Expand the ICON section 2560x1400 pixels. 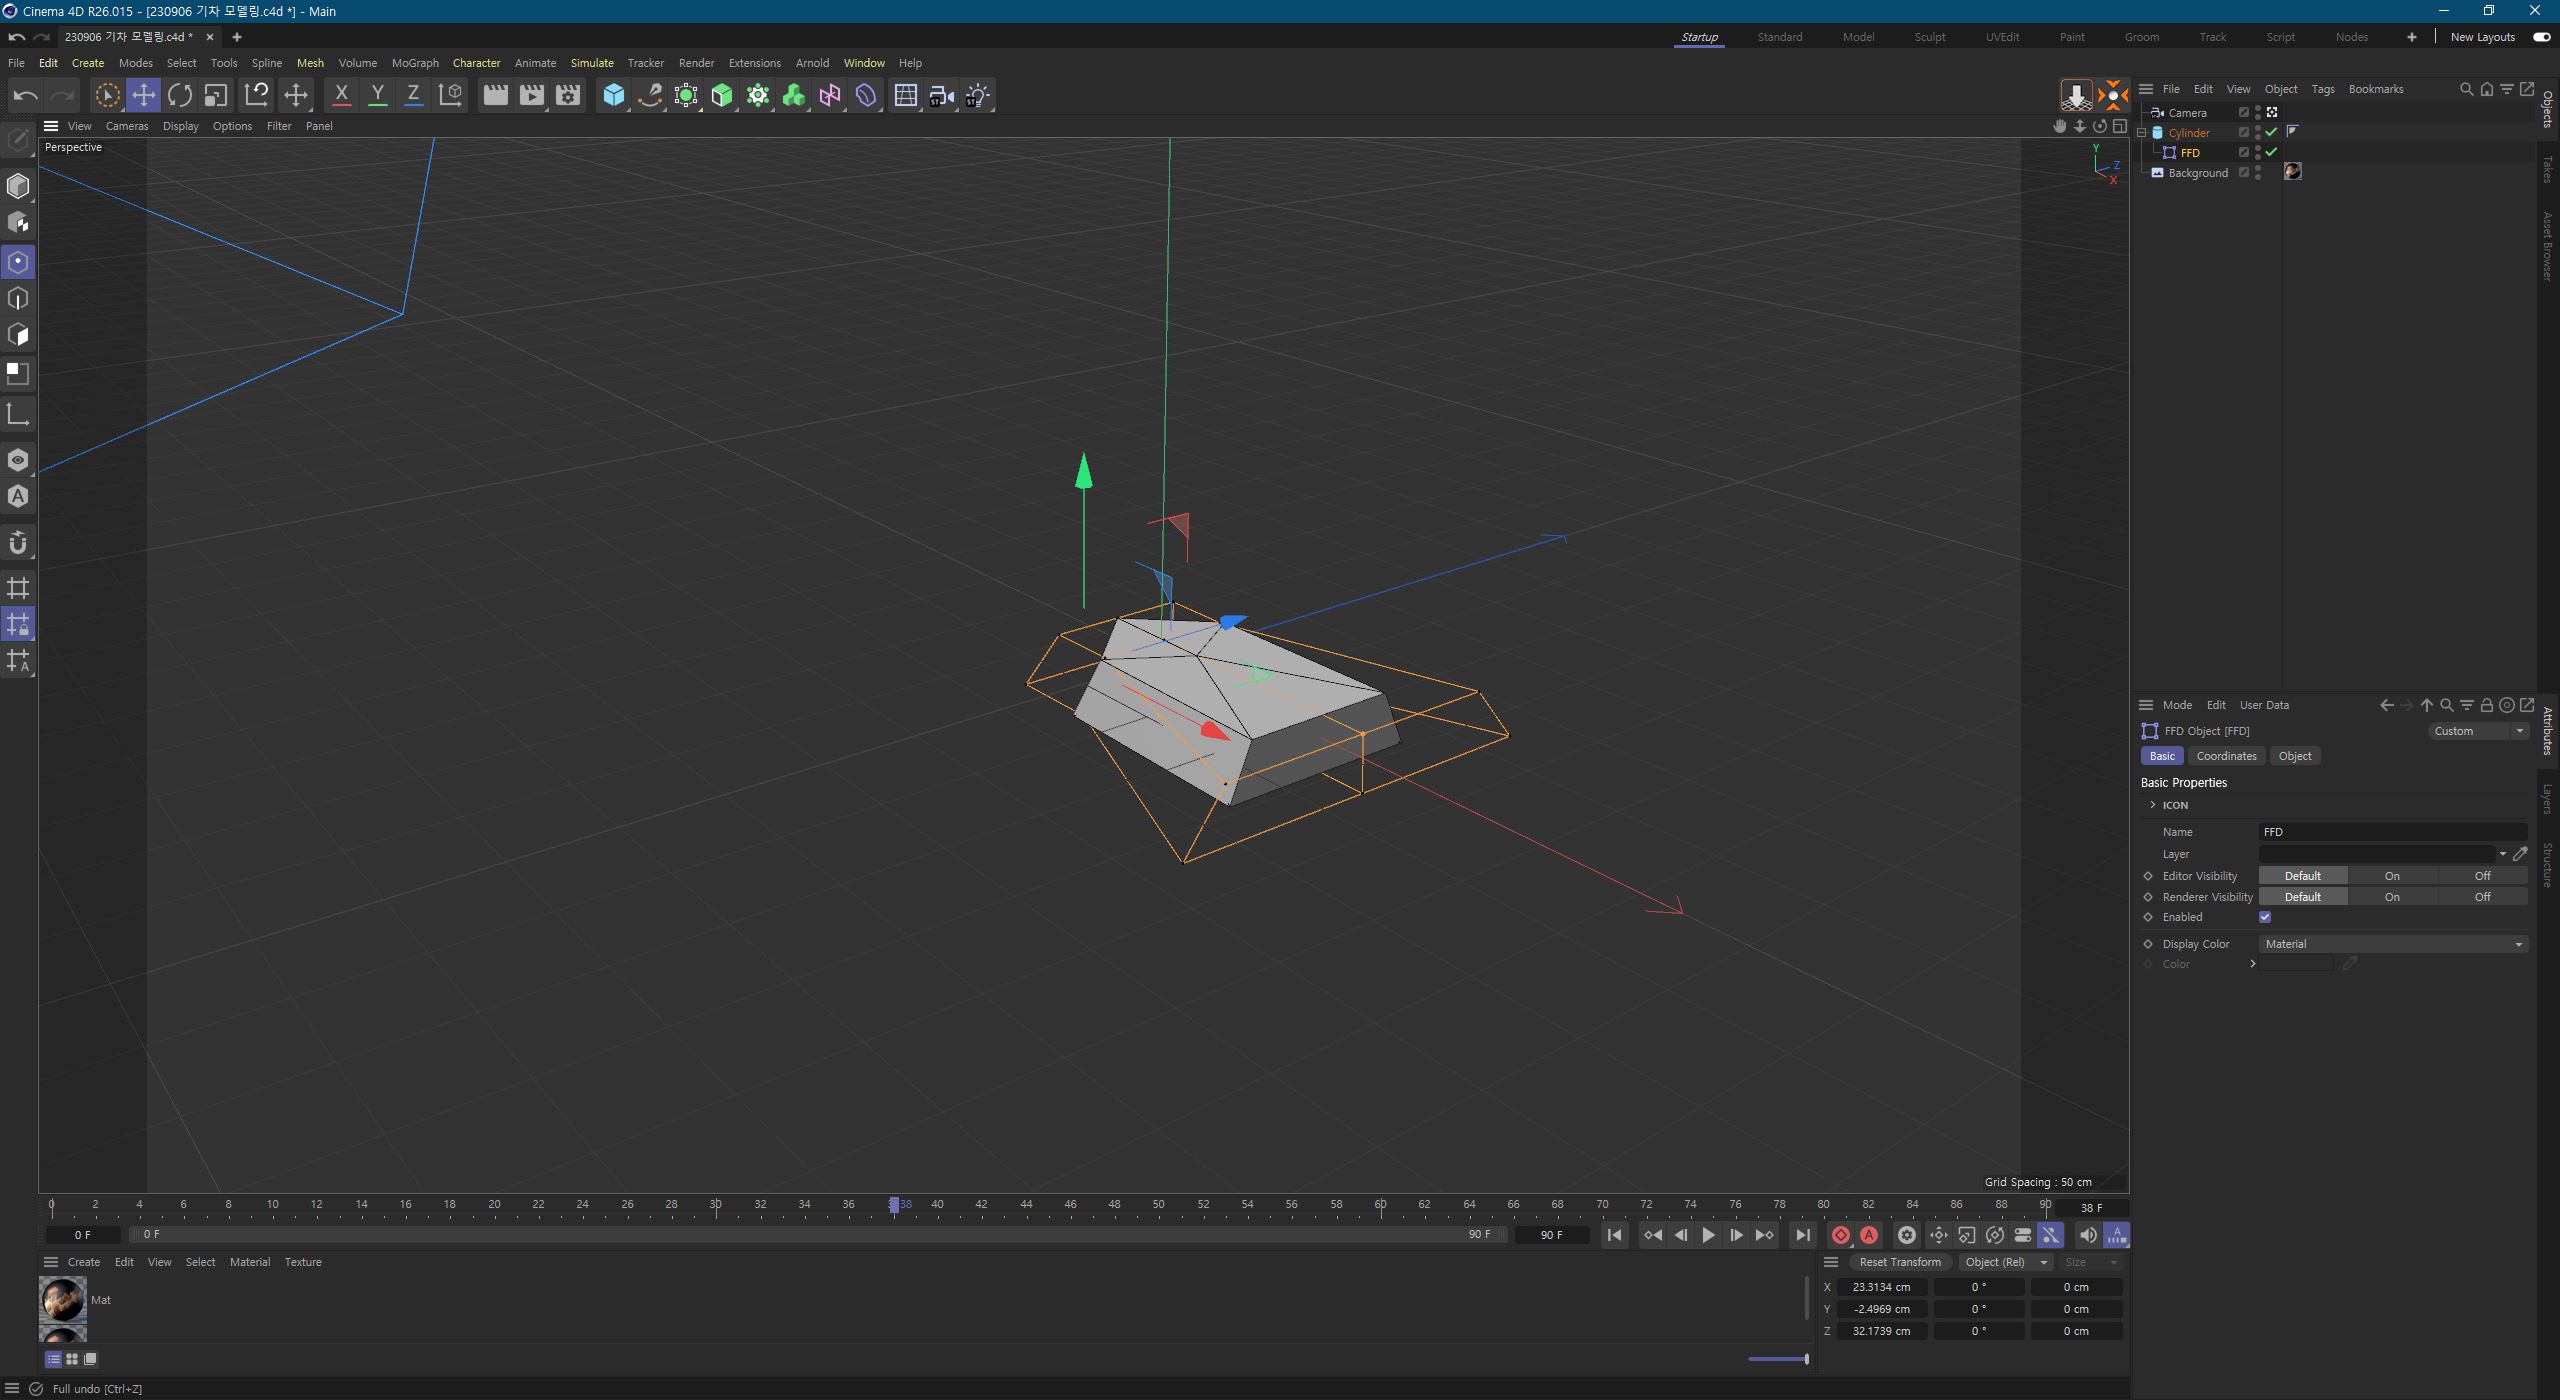[x=2153, y=805]
